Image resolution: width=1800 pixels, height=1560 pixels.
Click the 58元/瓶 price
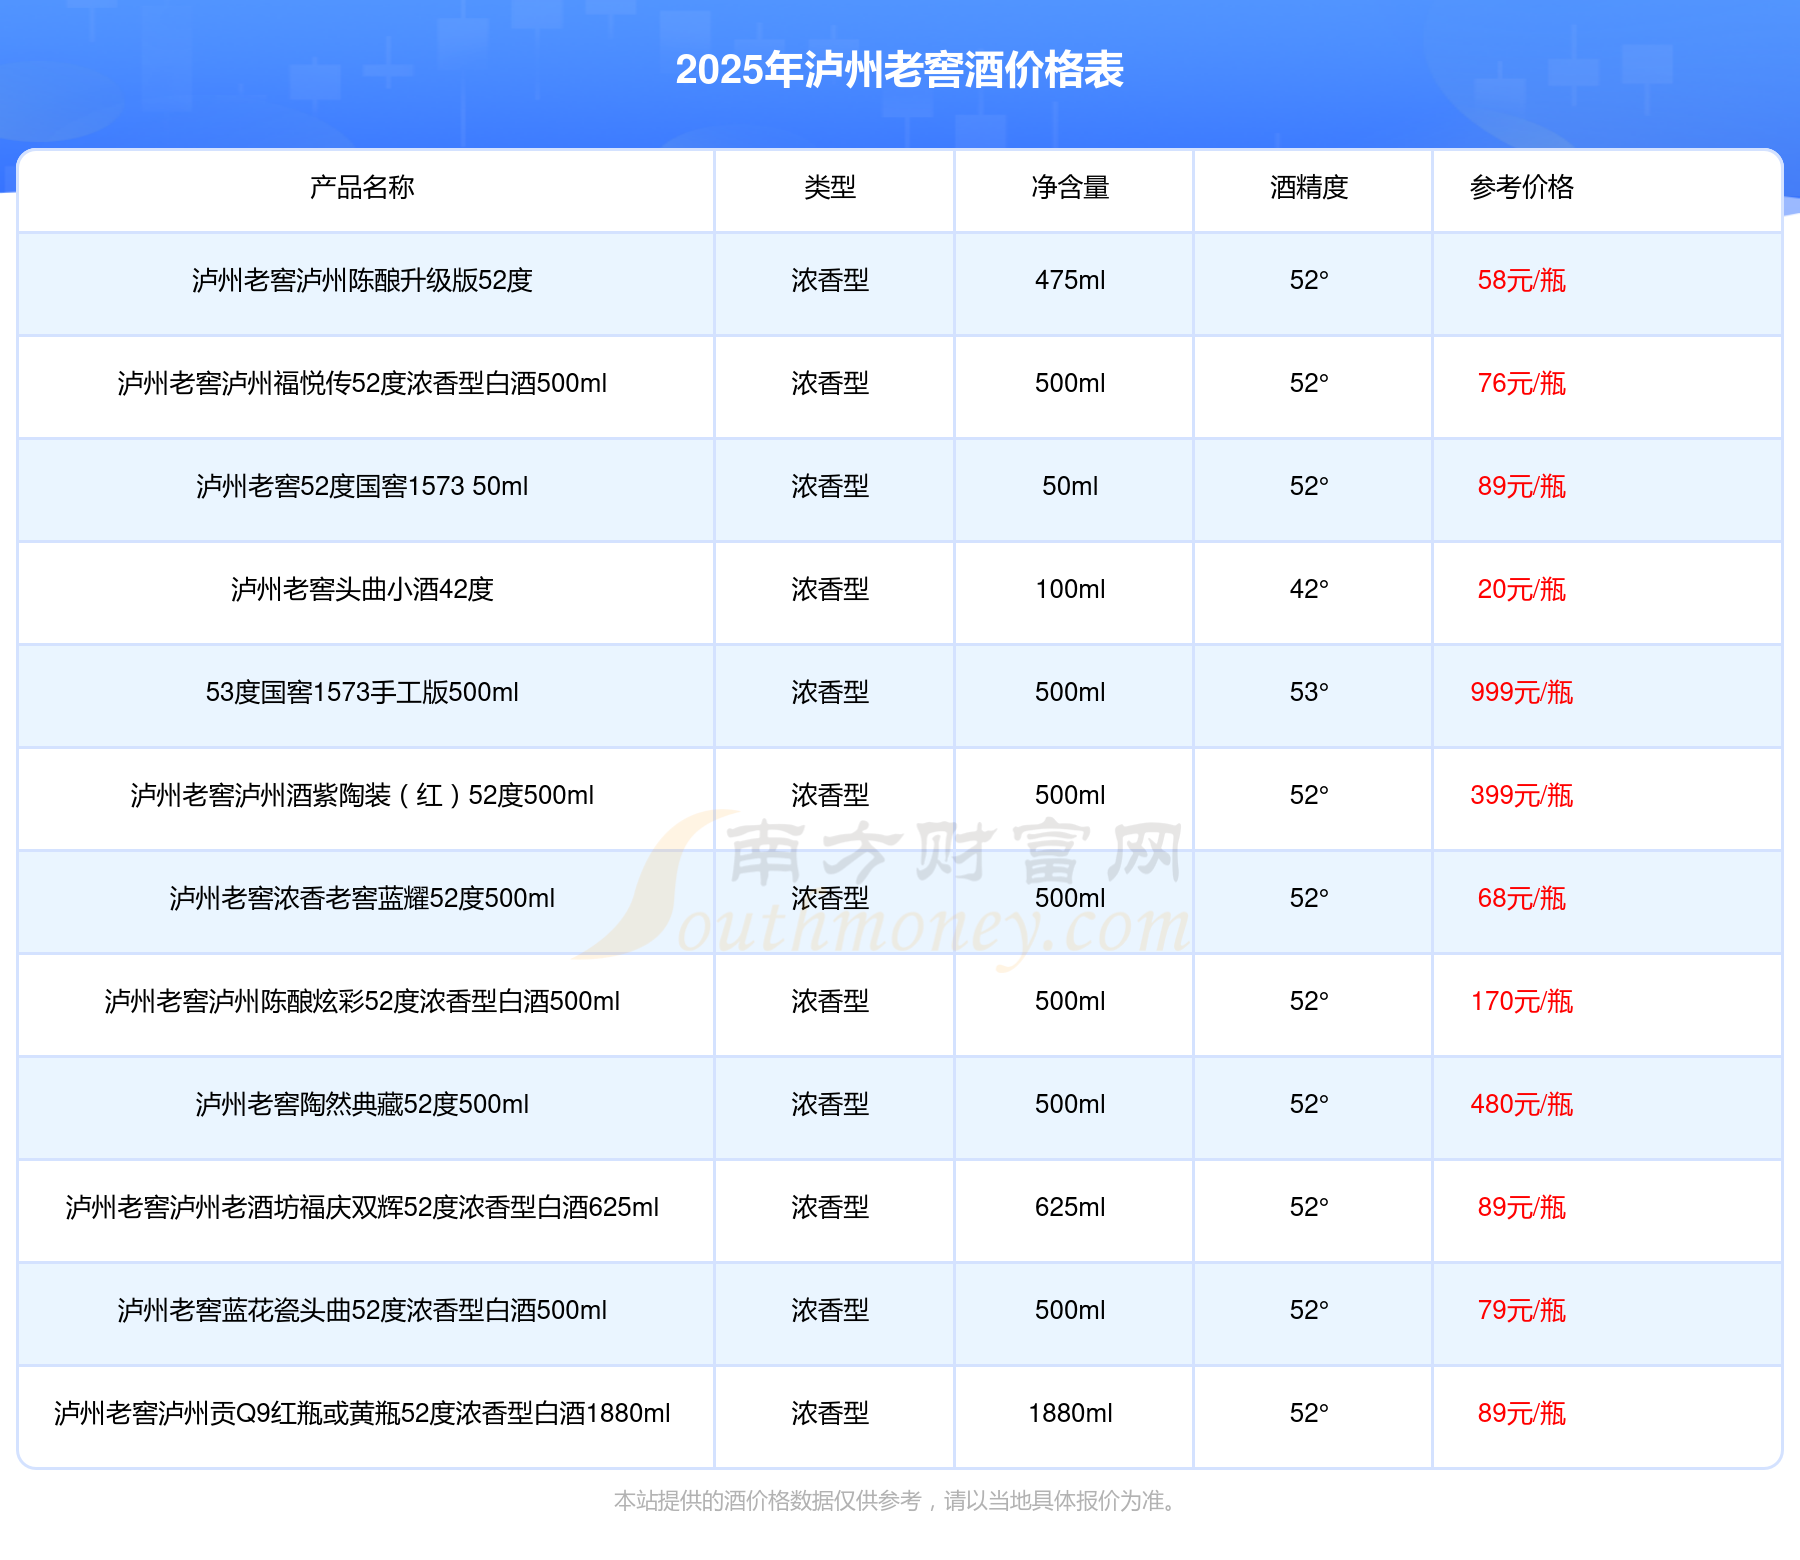coord(1521,281)
